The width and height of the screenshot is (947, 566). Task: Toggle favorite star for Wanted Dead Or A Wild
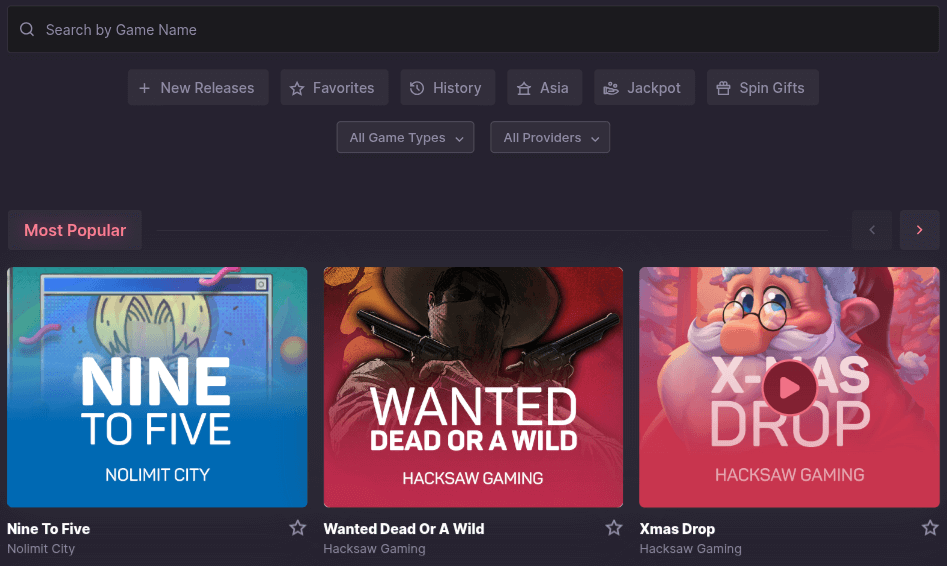pyautogui.click(x=614, y=528)
